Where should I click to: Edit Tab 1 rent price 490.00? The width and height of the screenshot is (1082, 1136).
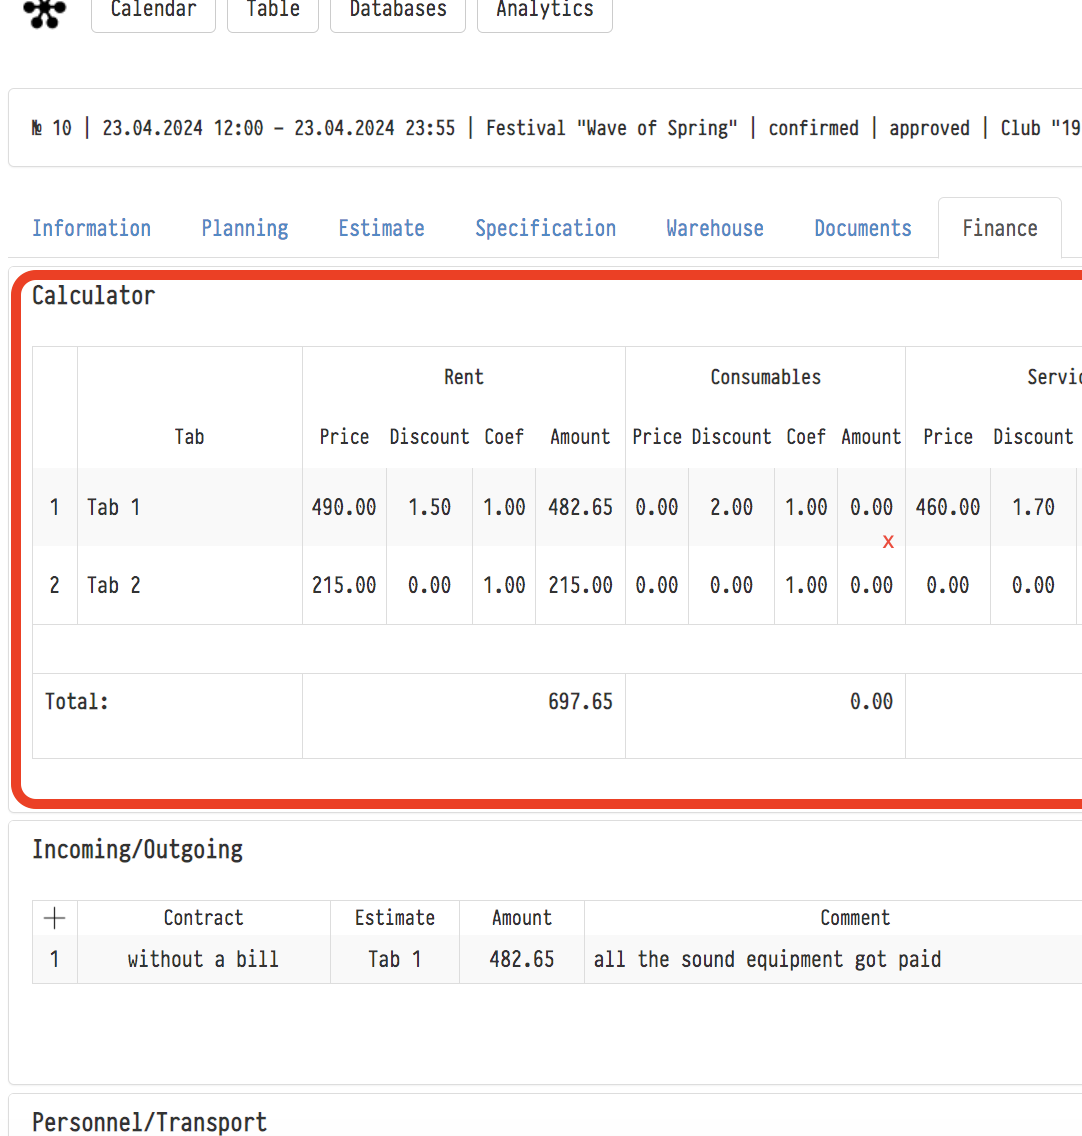click(x=344, y=507)
